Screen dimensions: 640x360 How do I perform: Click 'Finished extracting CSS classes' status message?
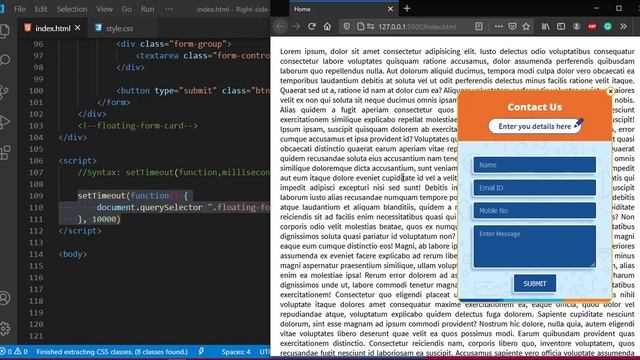112,352
